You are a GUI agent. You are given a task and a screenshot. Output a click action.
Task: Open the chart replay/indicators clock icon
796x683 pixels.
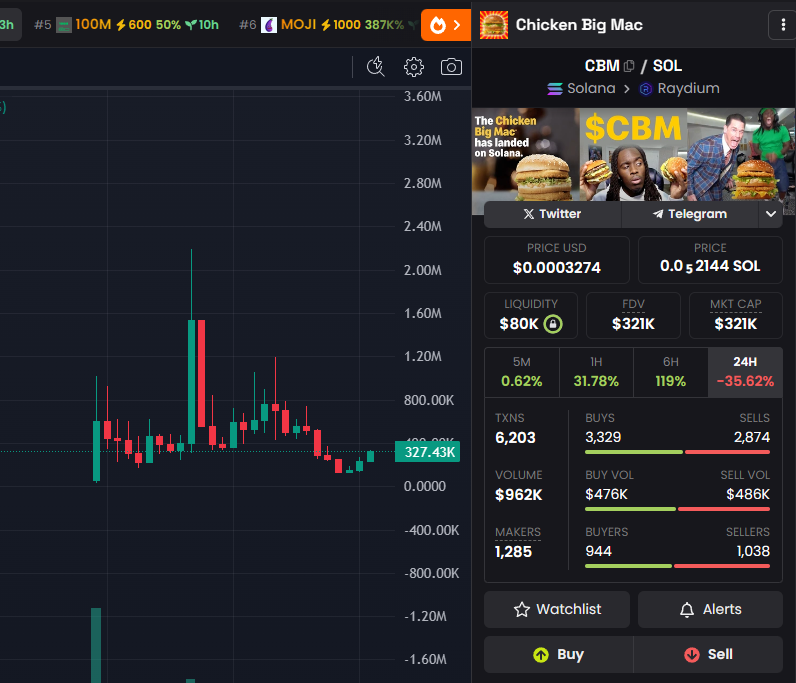(376, 67)
